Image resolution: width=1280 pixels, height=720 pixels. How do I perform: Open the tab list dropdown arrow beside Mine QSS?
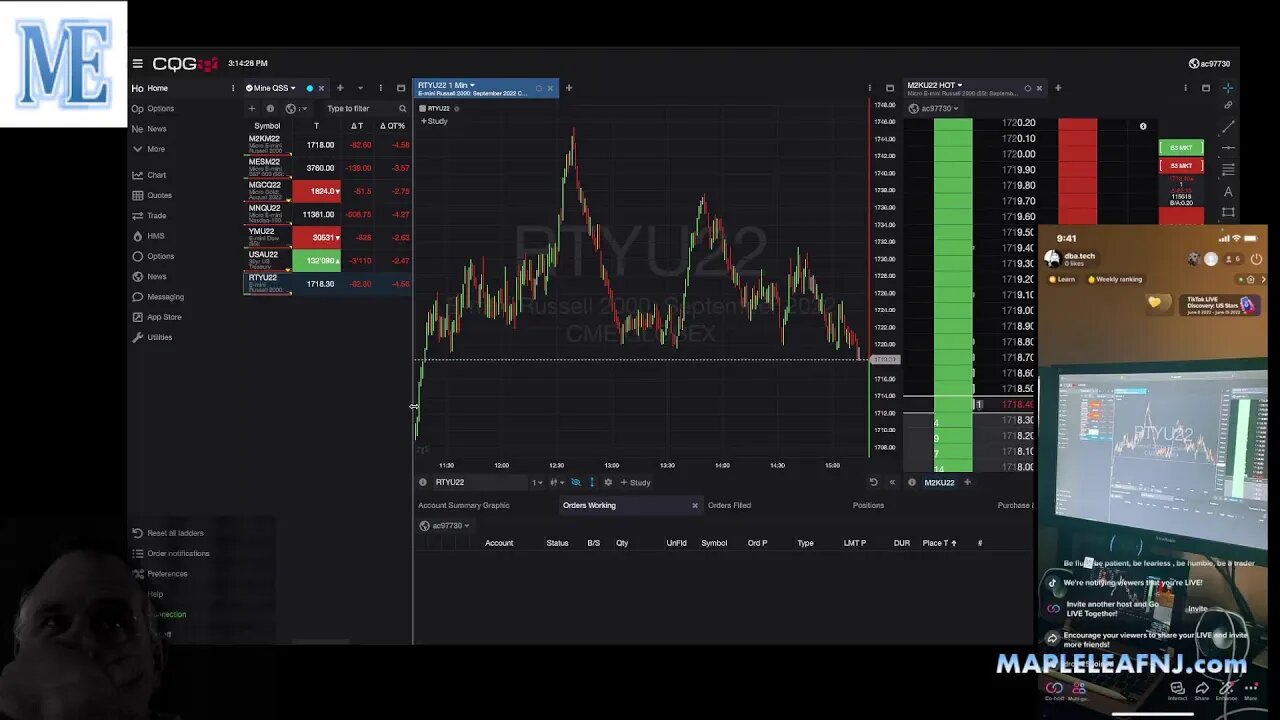[360, 88]
